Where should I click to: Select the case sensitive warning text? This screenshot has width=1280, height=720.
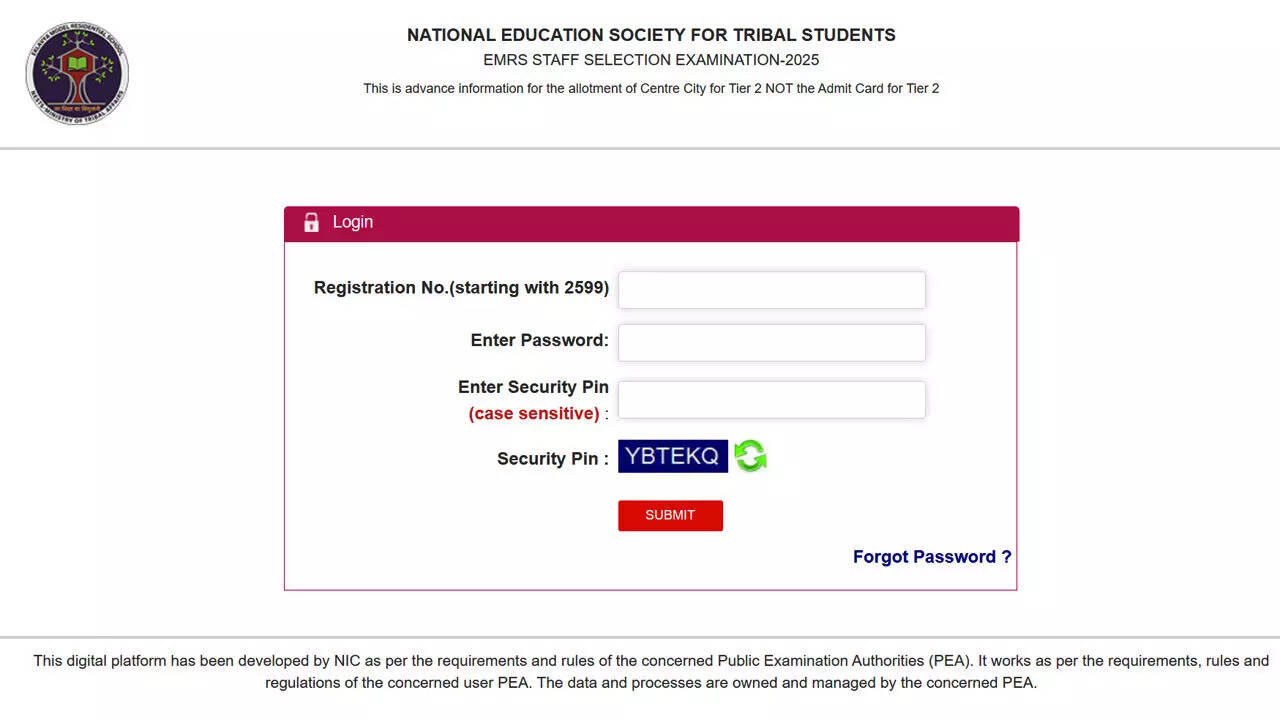click(533, 413)
